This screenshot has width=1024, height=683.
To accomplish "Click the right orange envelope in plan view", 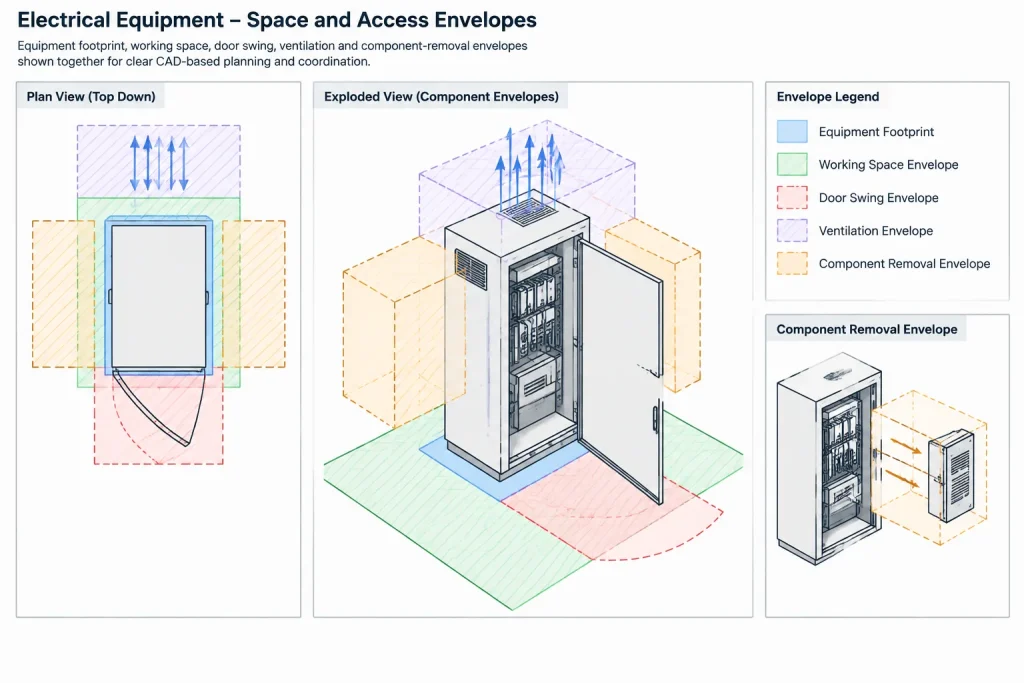I will (254, 294).
